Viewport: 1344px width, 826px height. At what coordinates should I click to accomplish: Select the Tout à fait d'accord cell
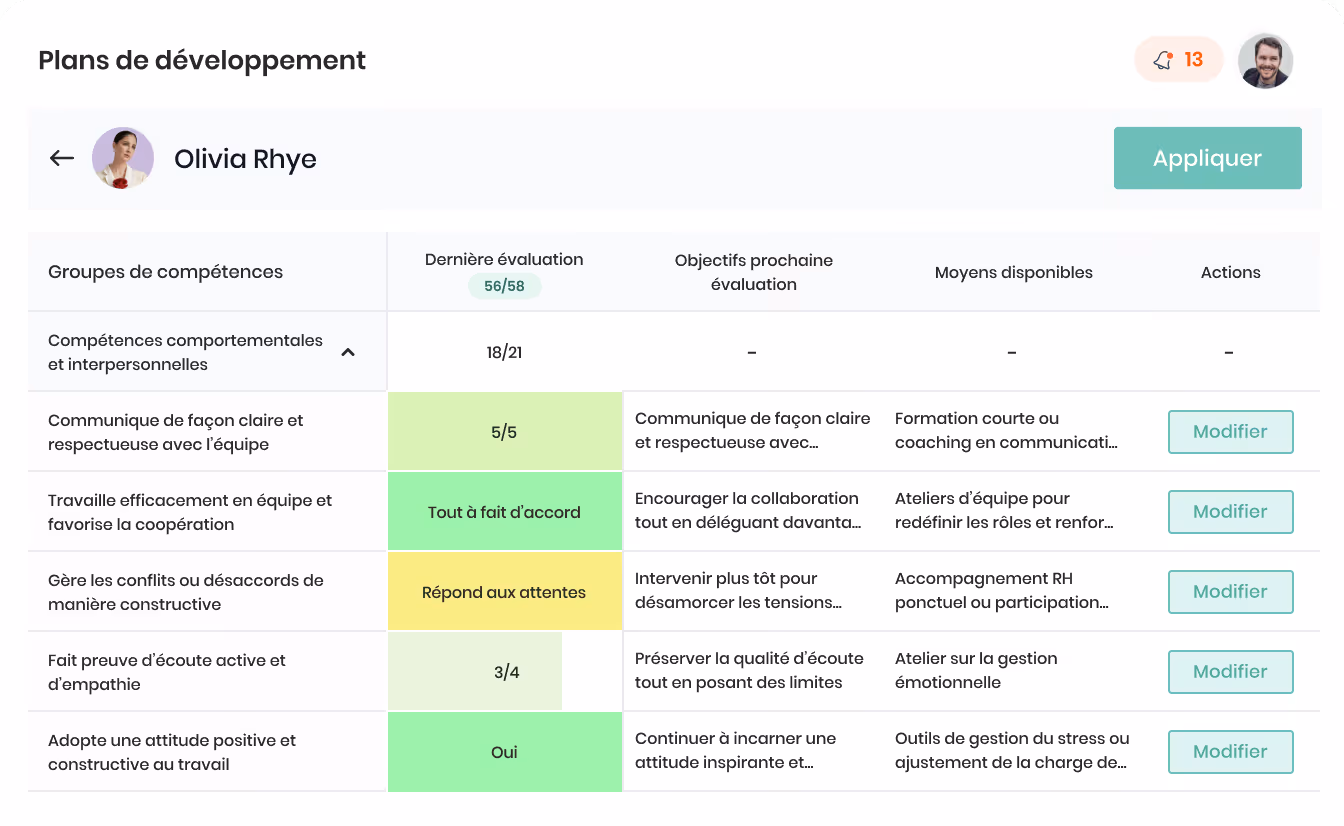tap(504, 512)
